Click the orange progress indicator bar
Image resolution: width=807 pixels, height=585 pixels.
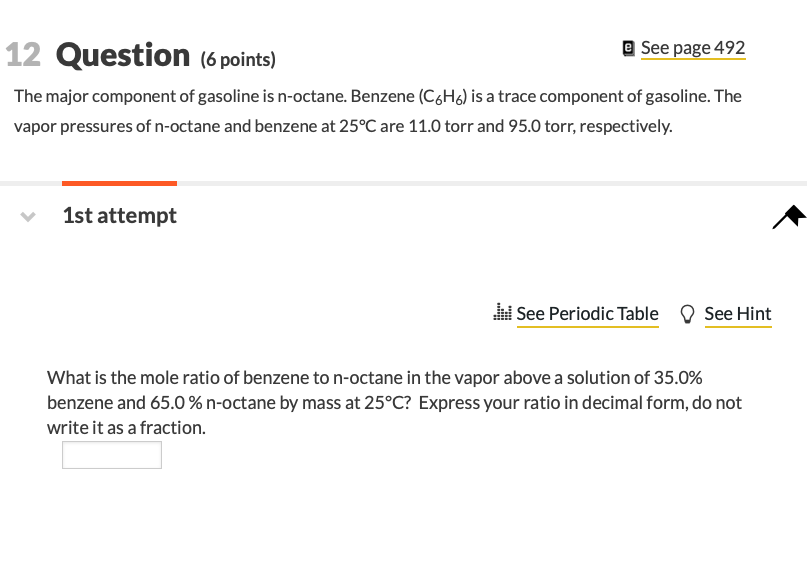(119, 183)
